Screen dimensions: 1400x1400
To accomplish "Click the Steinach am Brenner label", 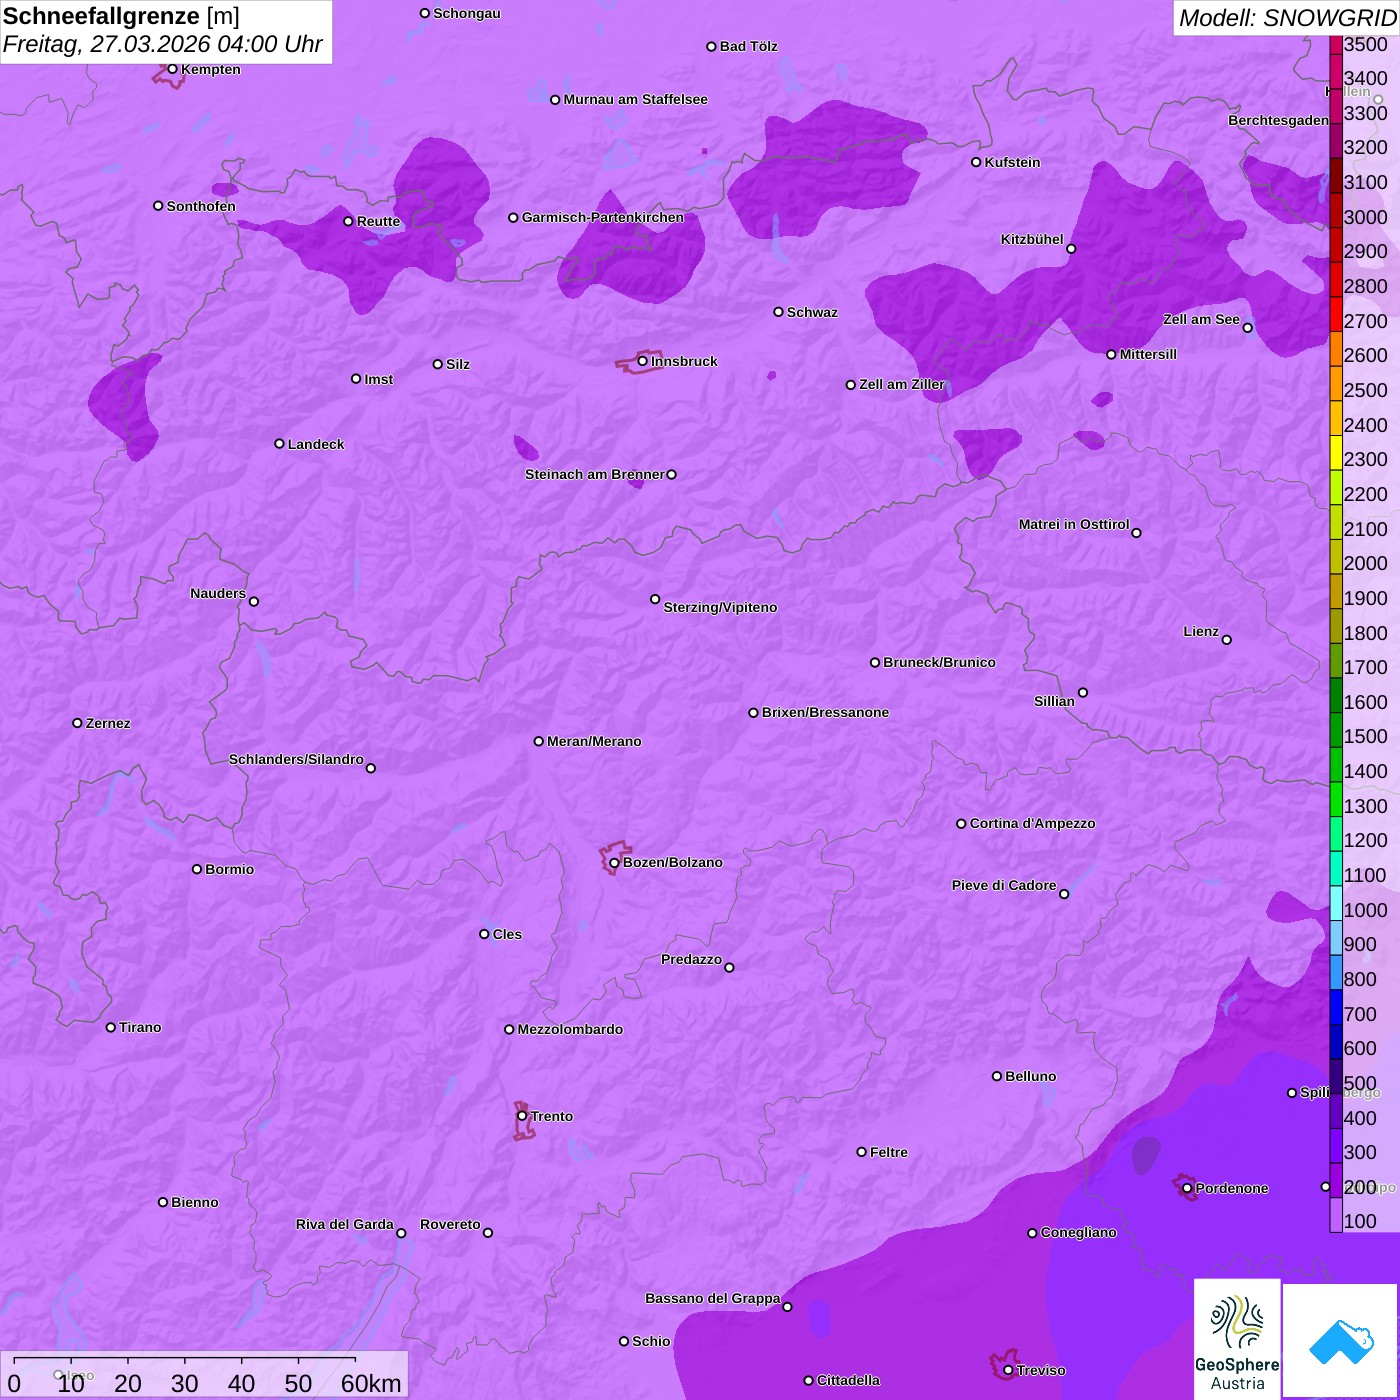I will 594,474.
